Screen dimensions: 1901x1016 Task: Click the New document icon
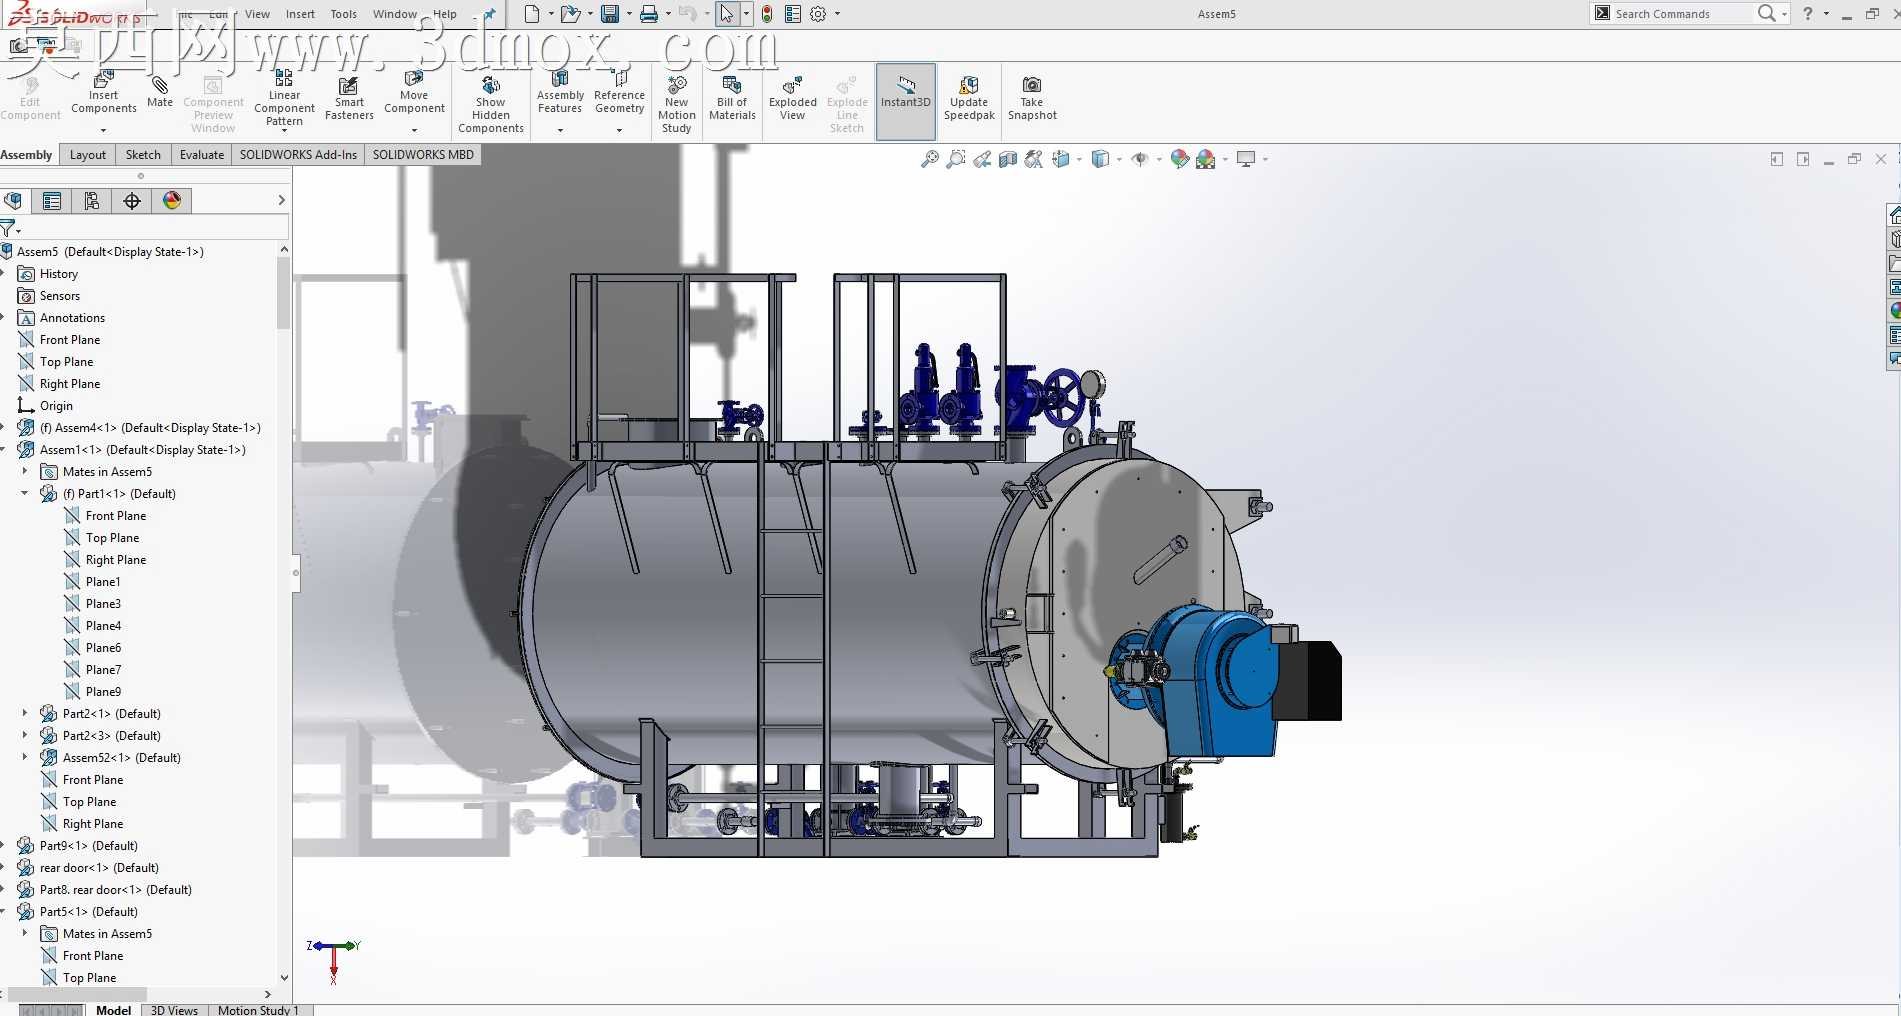[x=532, y=14]
